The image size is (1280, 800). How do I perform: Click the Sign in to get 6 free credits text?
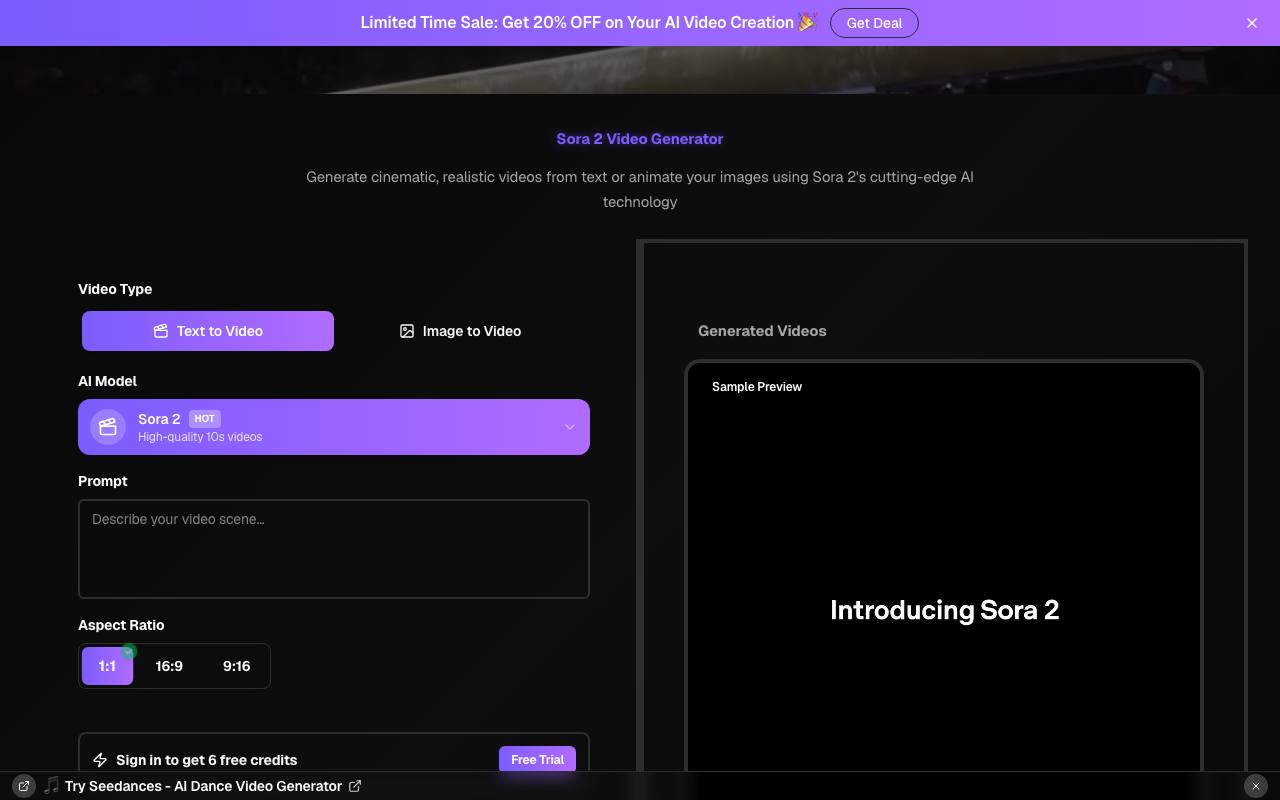point(206,760)
